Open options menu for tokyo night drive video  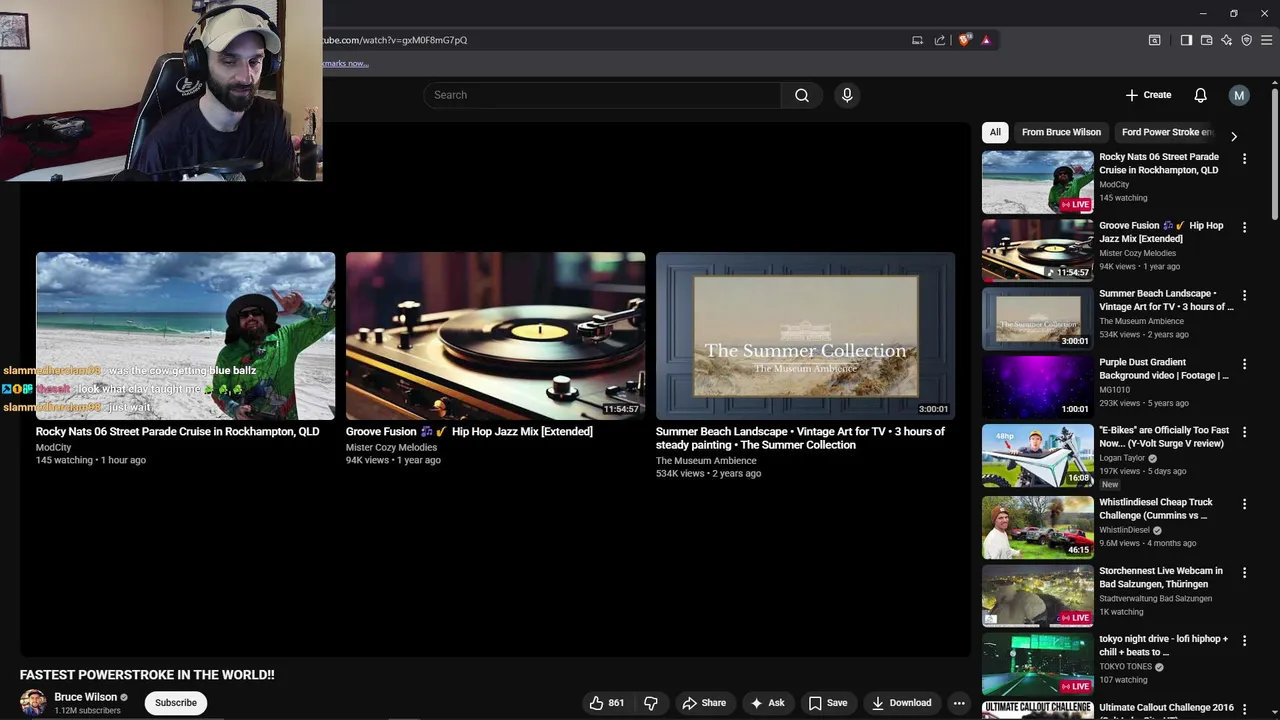1244,641
